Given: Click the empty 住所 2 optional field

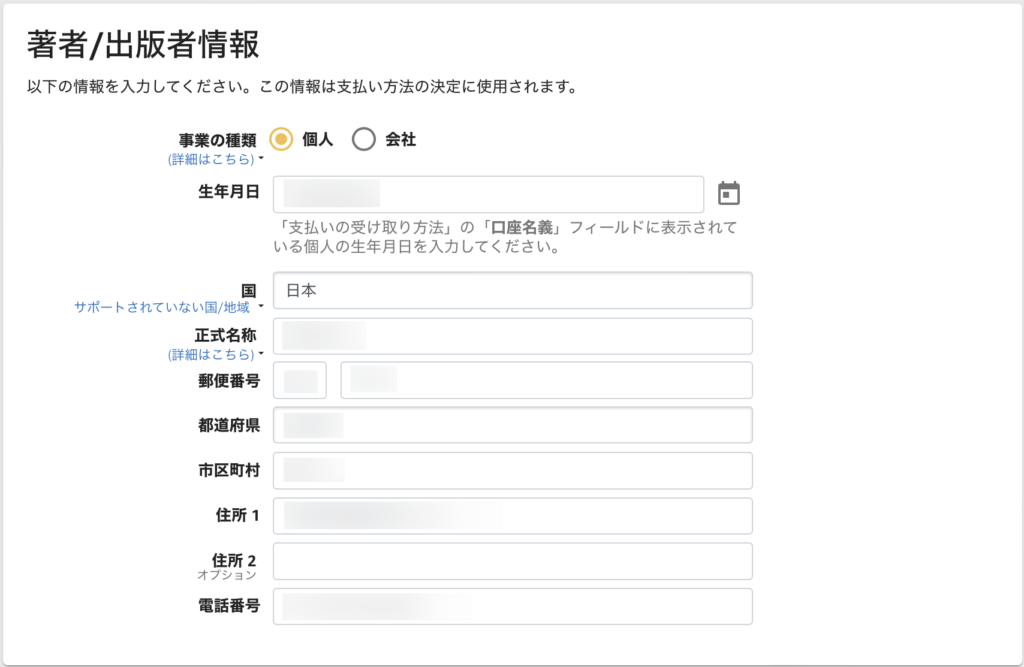Looking at the screenshot, I should [x=512, y=561].
